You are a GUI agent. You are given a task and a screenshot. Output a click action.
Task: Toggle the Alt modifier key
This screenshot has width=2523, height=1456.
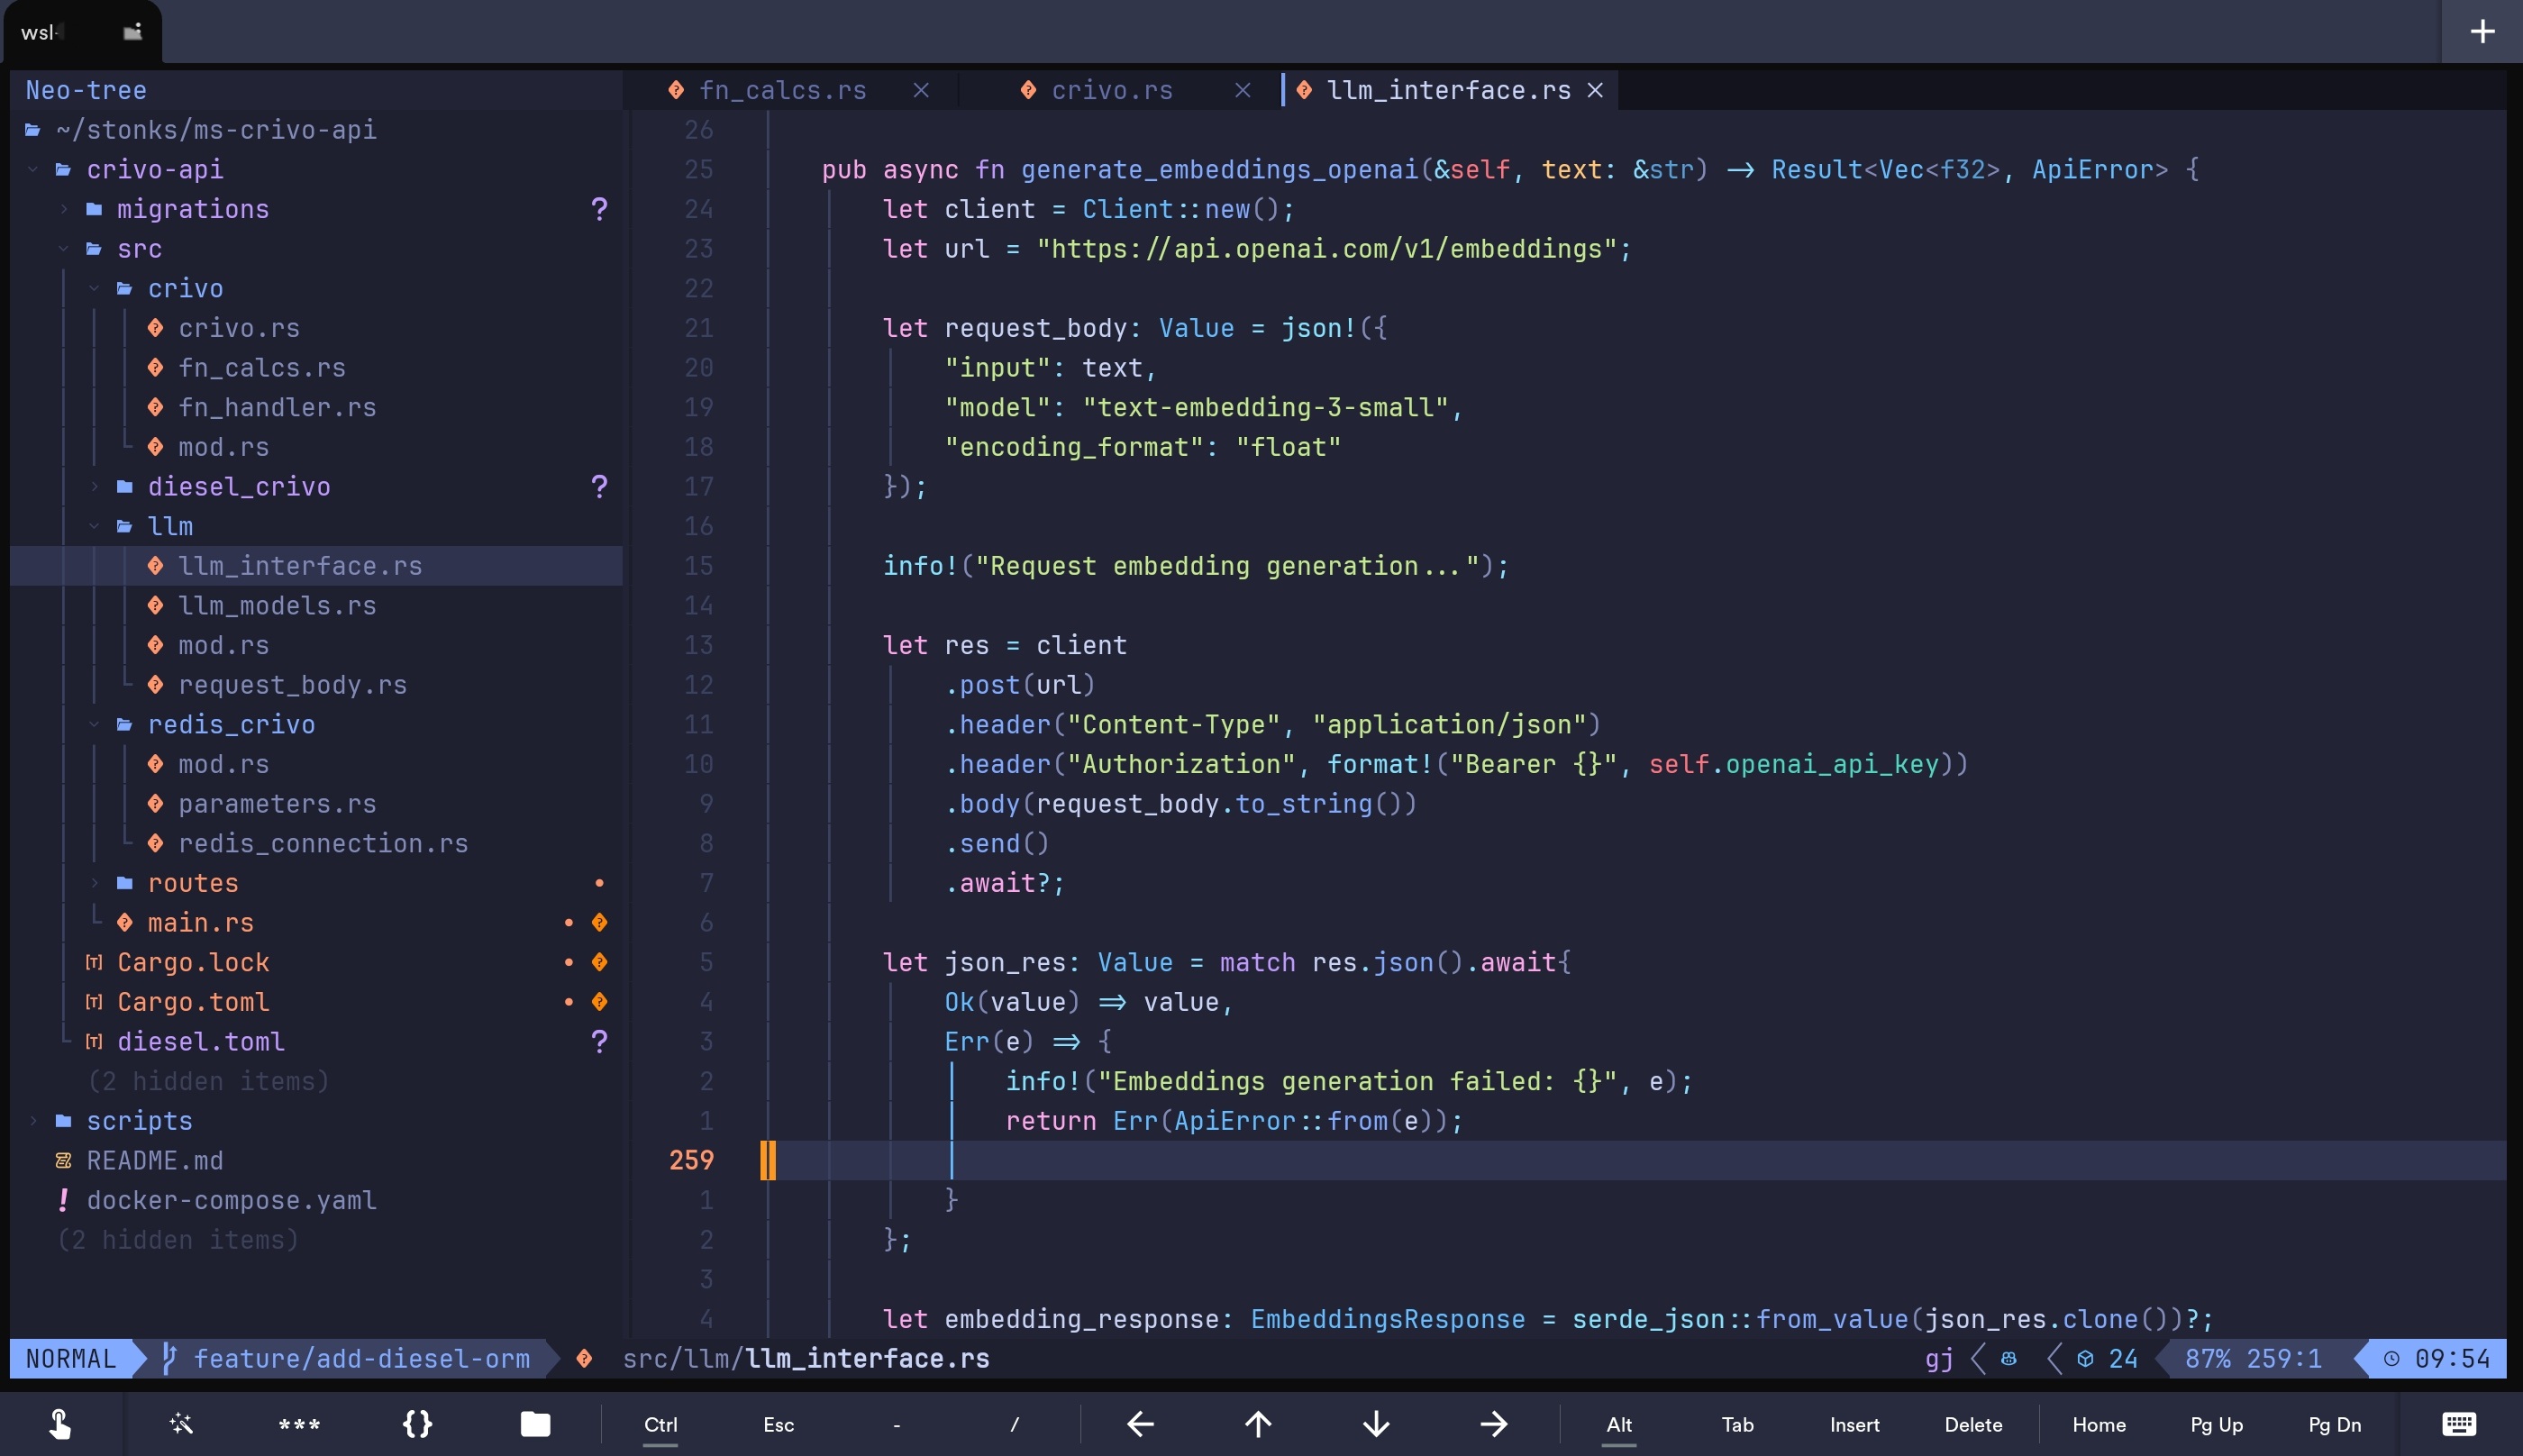[1619, 1424]
